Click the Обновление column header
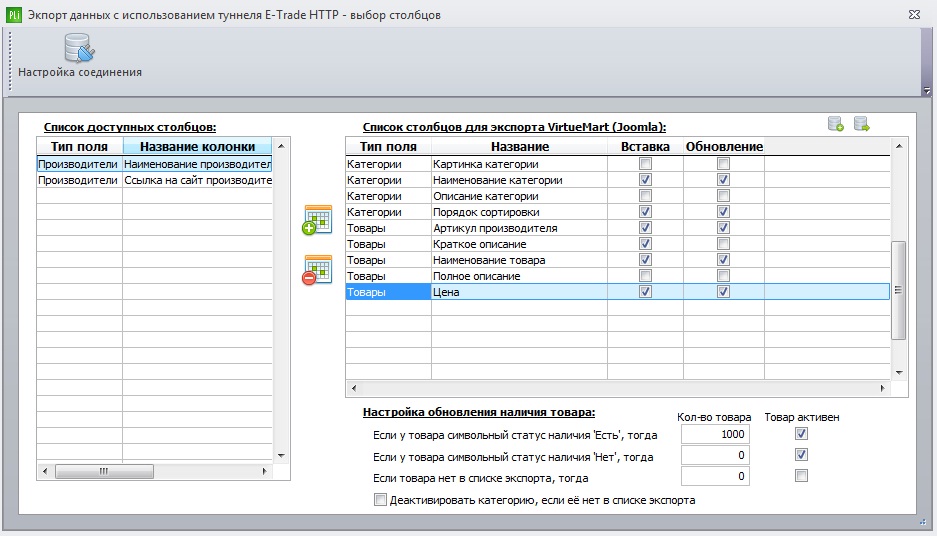The height and width of the screenshot is (536, 937). coord(724,146)
